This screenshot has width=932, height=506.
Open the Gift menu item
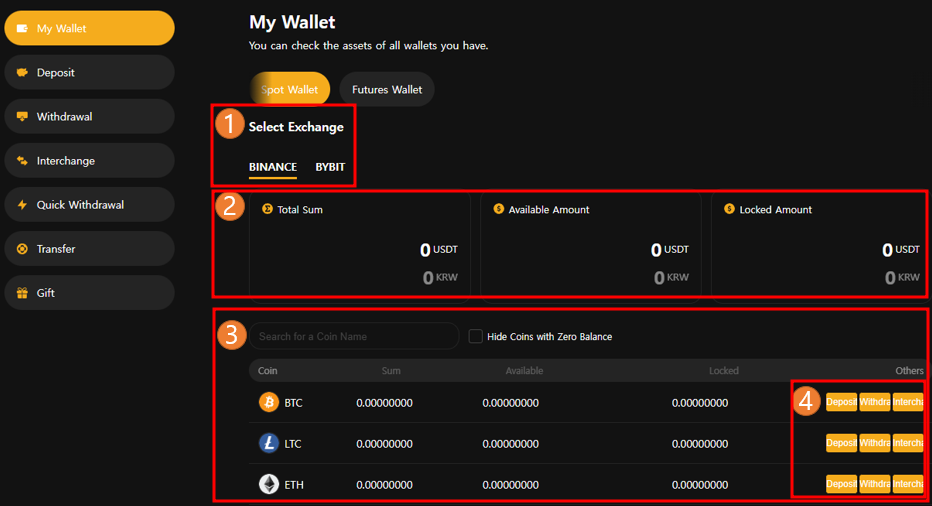(89, 293)
